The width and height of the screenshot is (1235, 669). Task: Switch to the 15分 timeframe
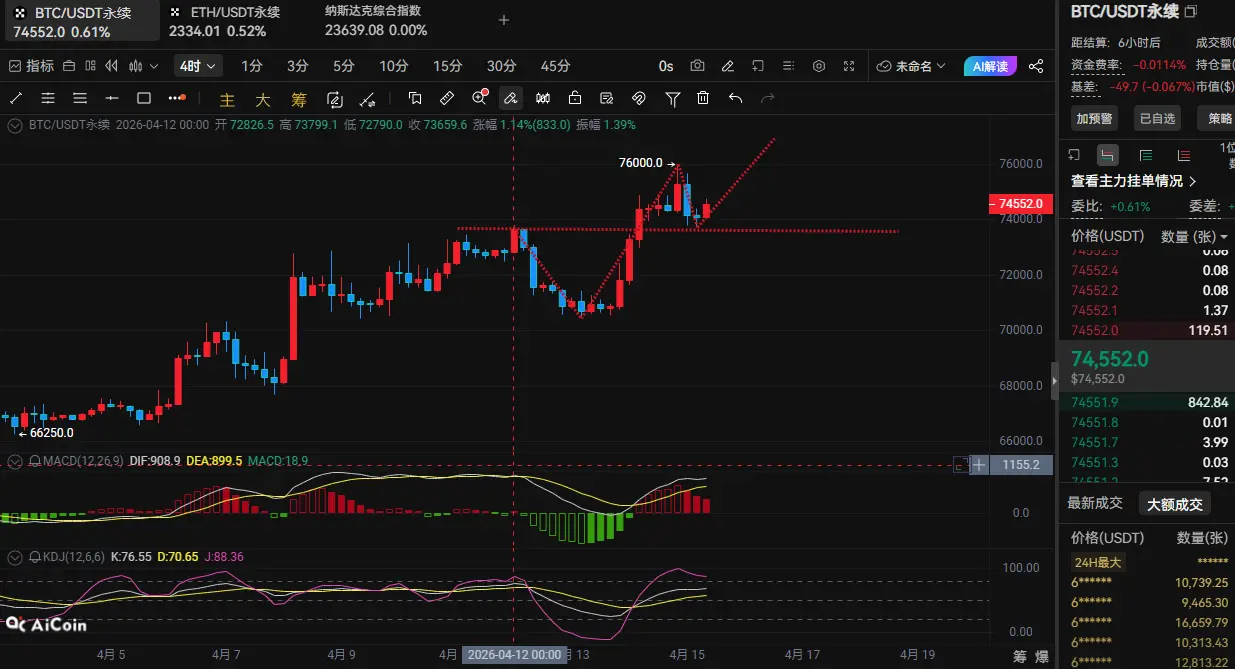[447, 66]
